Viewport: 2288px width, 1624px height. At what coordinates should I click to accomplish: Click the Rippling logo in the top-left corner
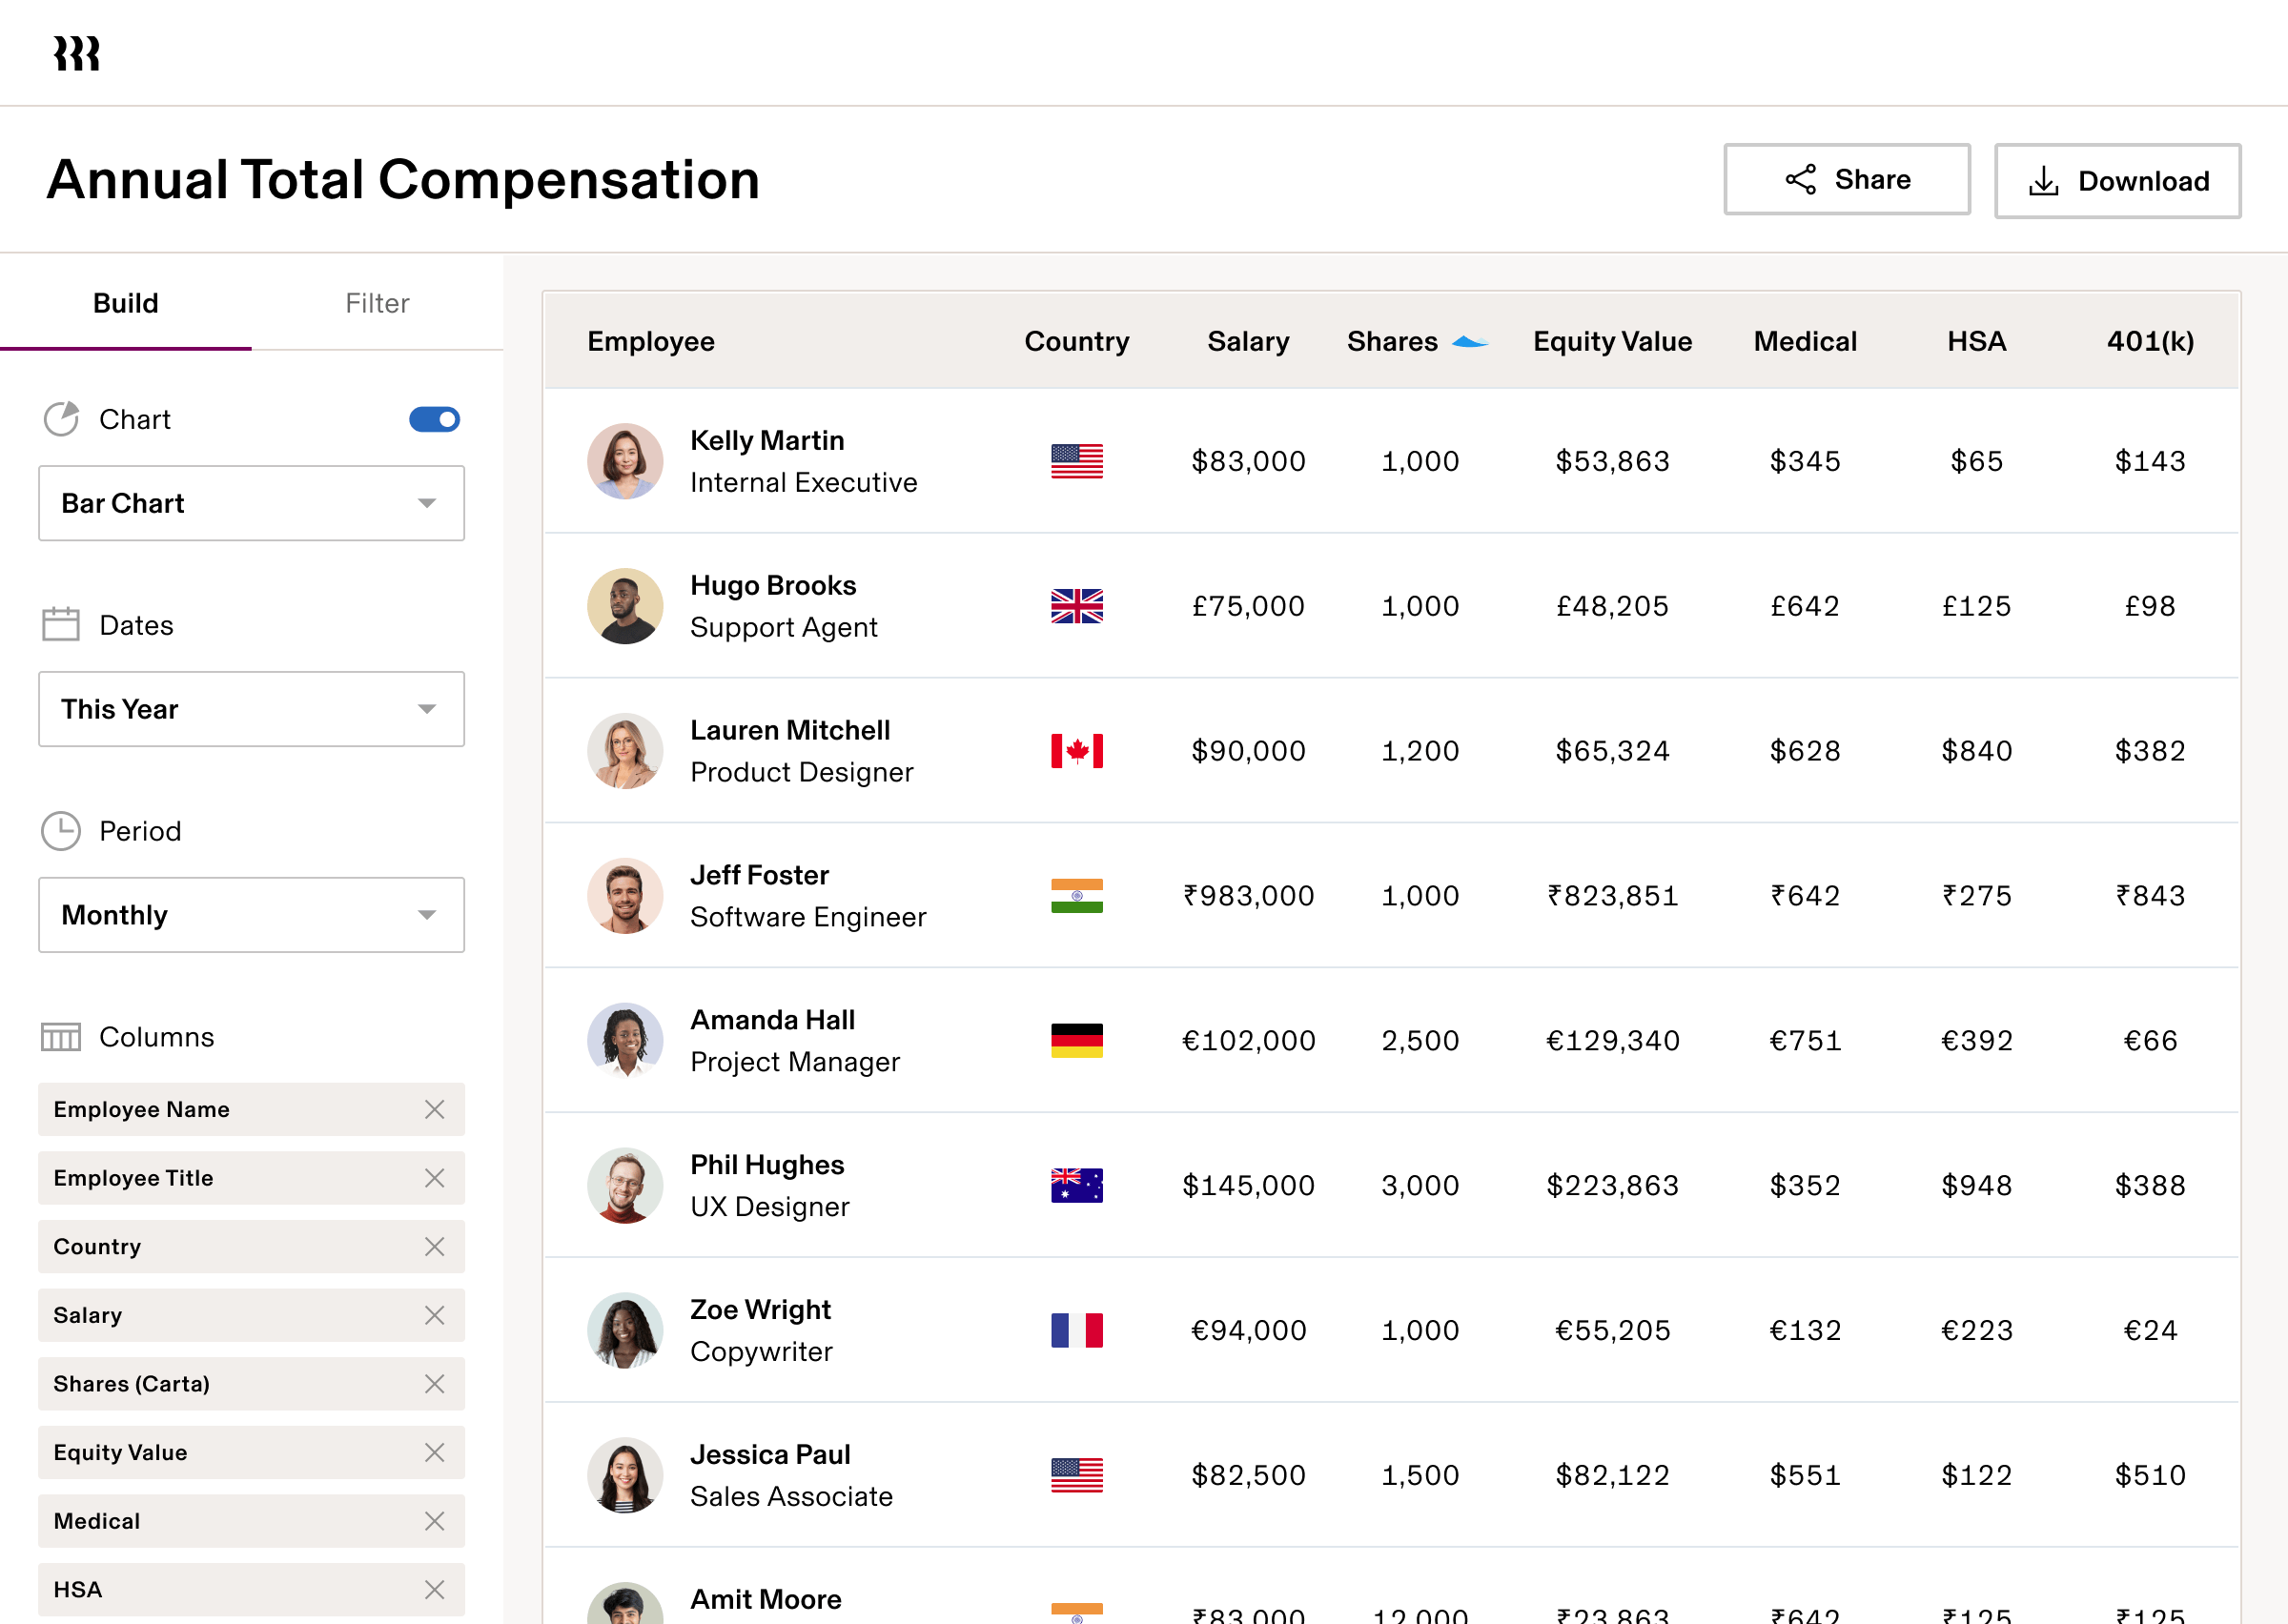point(76,52)
